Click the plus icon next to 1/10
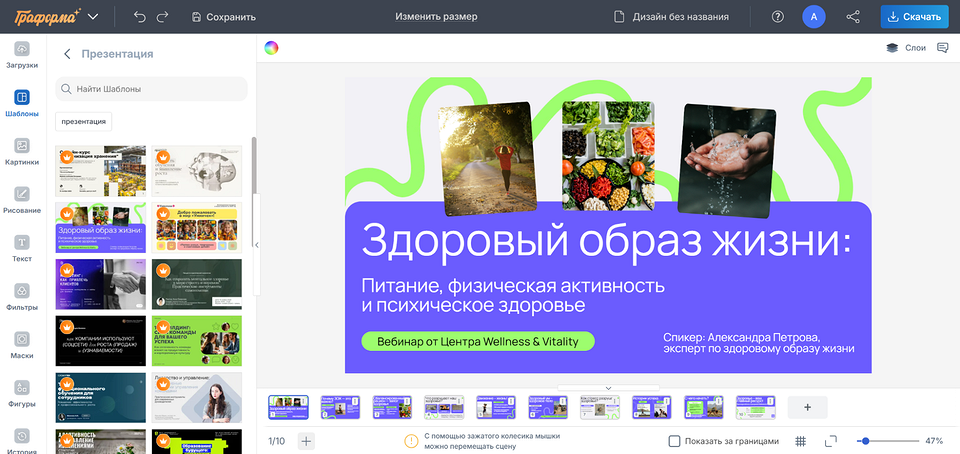Screen dimensions: 960x454 point(306,441)
